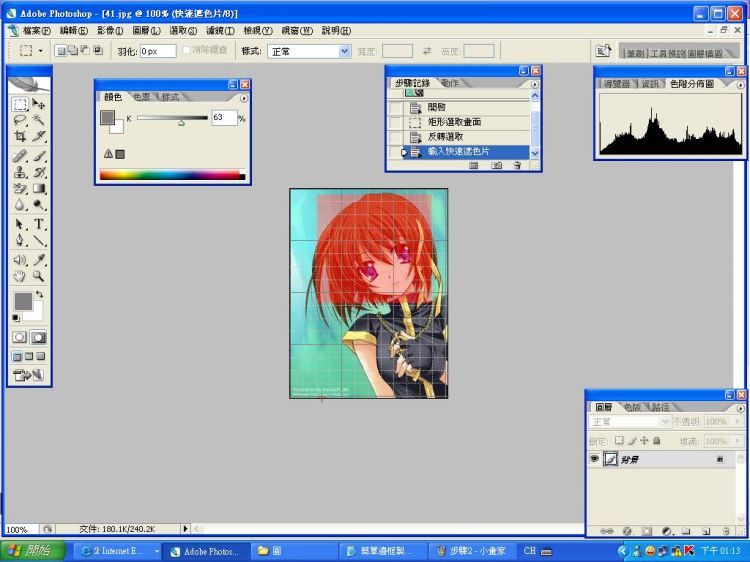
Task: Open the Color panel options arrow
Action: pos(243,98)
